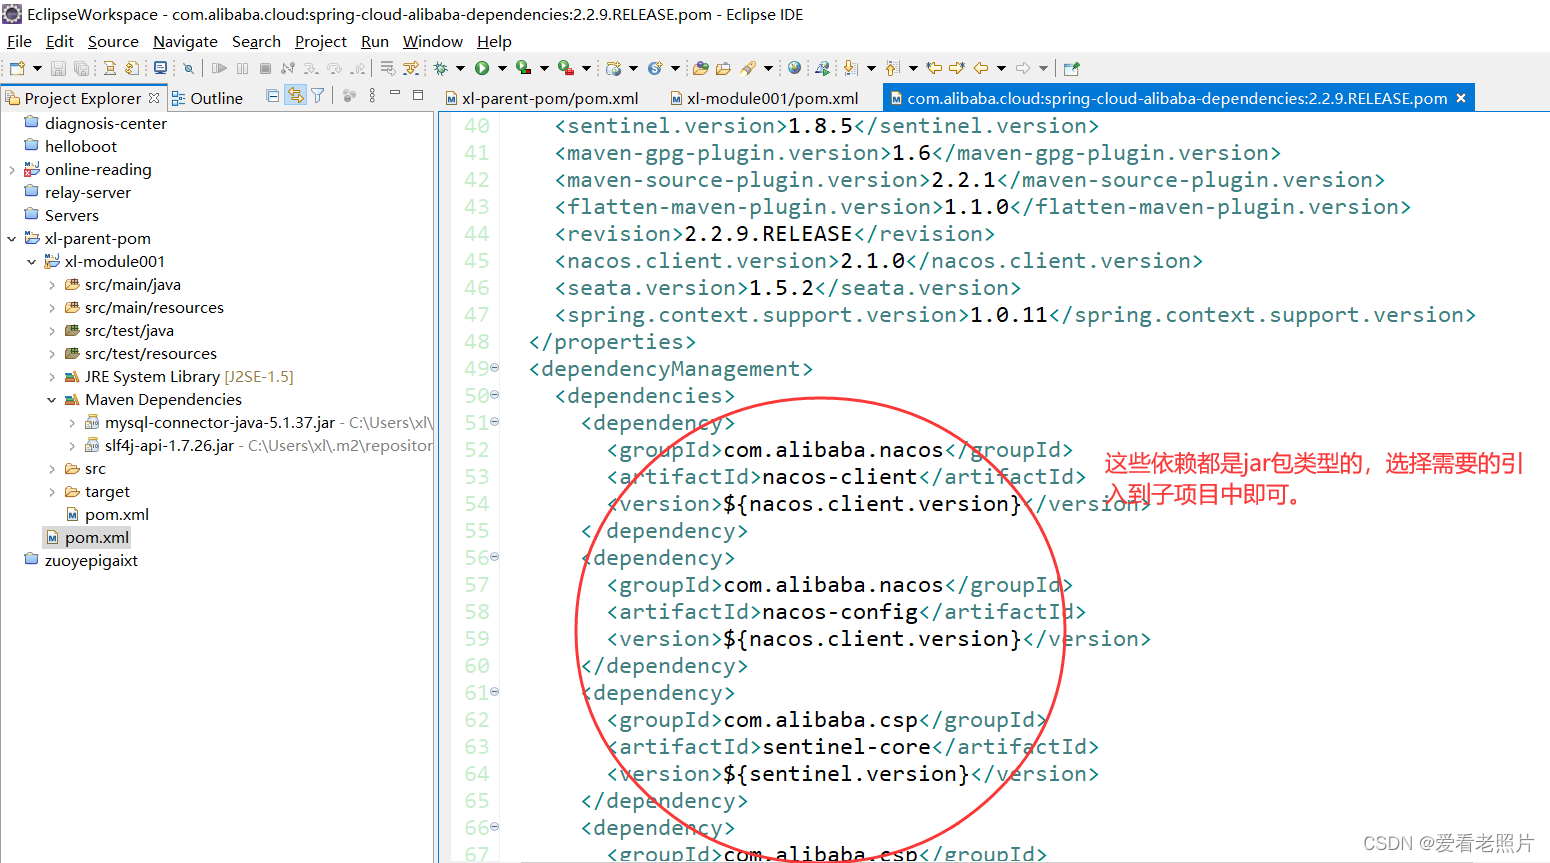Screen dimensions: 1550x863
Task: Select slf4j-api-1.7.26.jar in tree
Action: point(169,446)
